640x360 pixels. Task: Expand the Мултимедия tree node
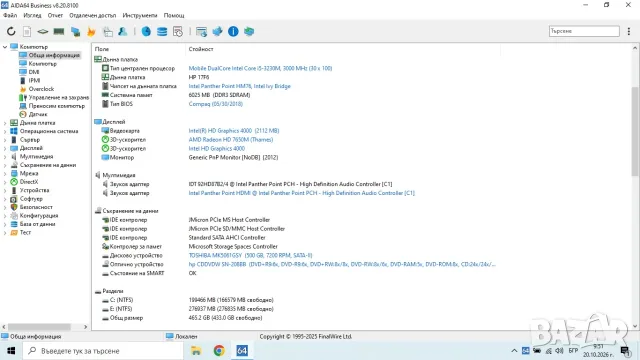pos(5,157)
